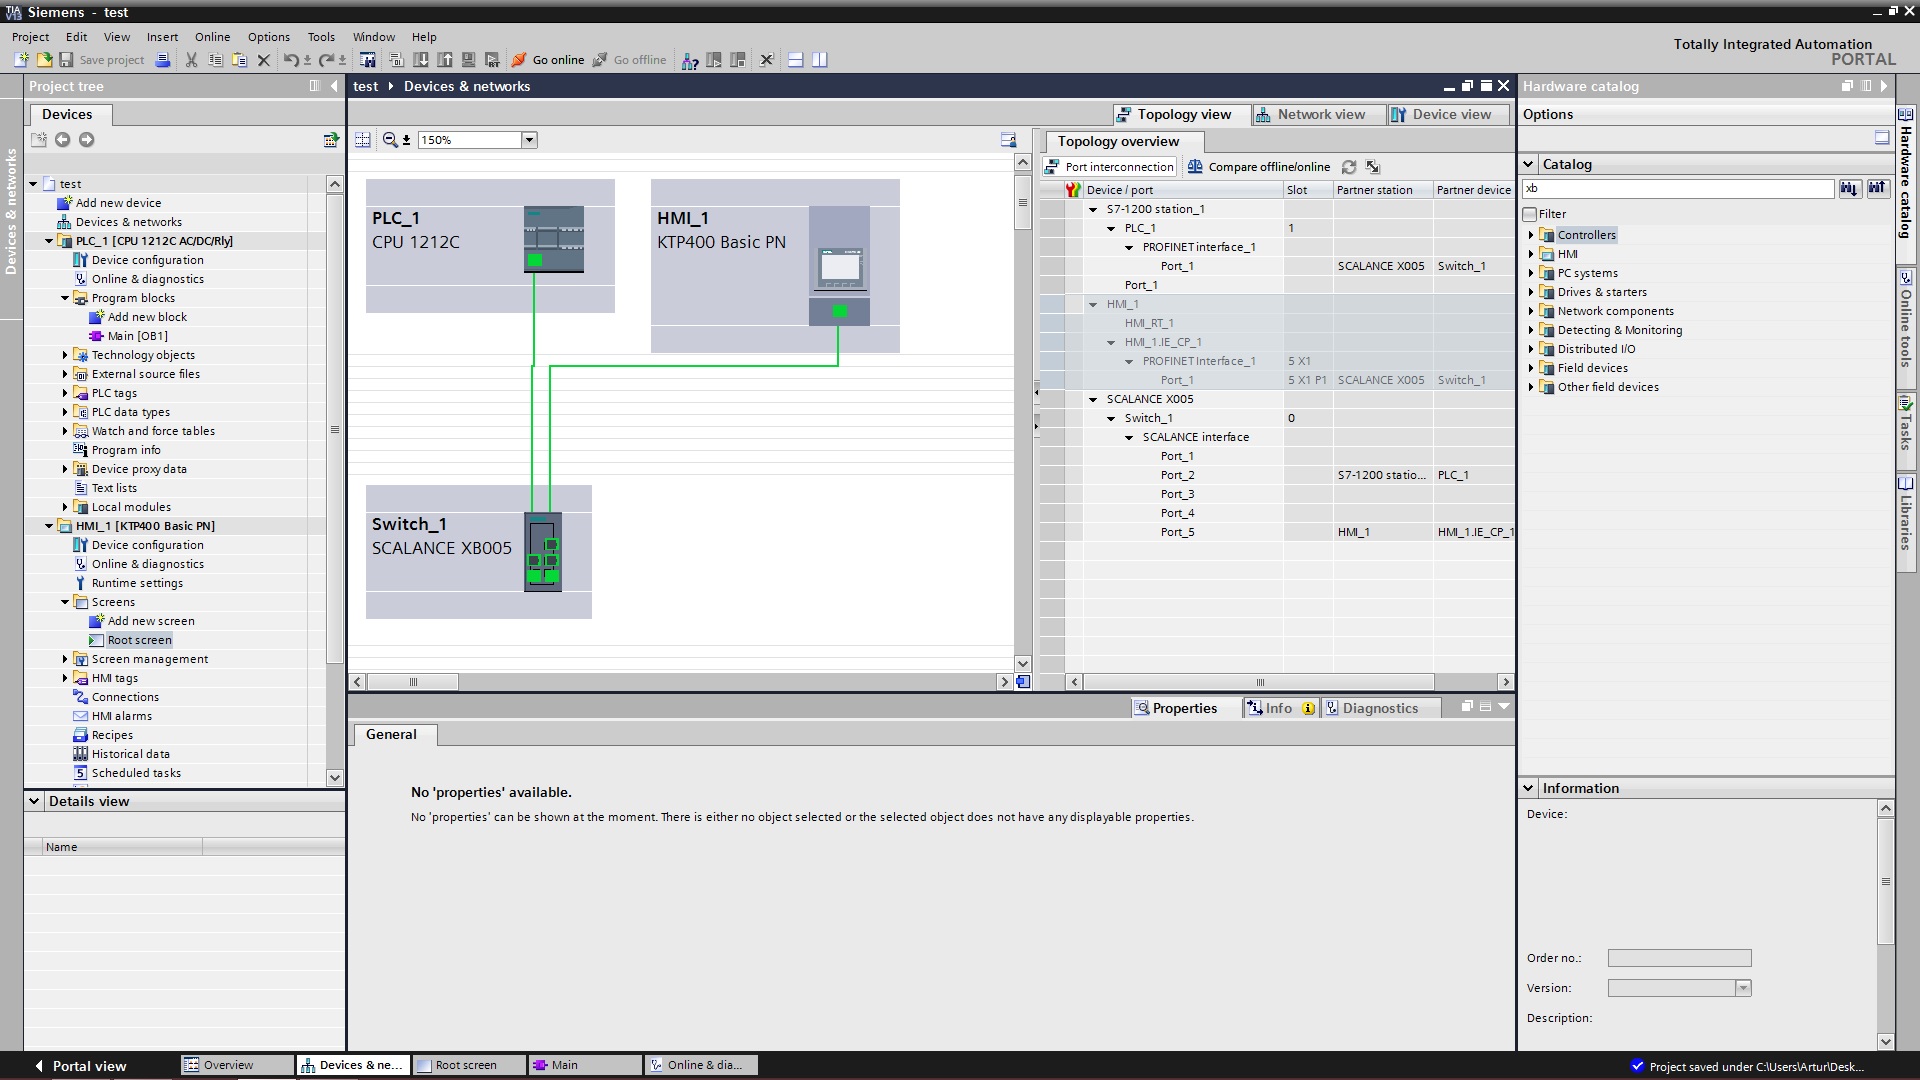Split the editor space horizontally
Image resolution: width=1920 pixels, height=1080 pixels.
(x=796, y=60)
